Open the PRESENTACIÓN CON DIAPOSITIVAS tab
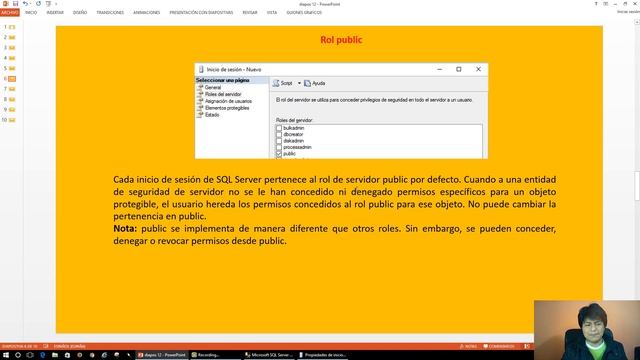The height and width of the screenshot is (360, 640). click(x=201, y=13)
